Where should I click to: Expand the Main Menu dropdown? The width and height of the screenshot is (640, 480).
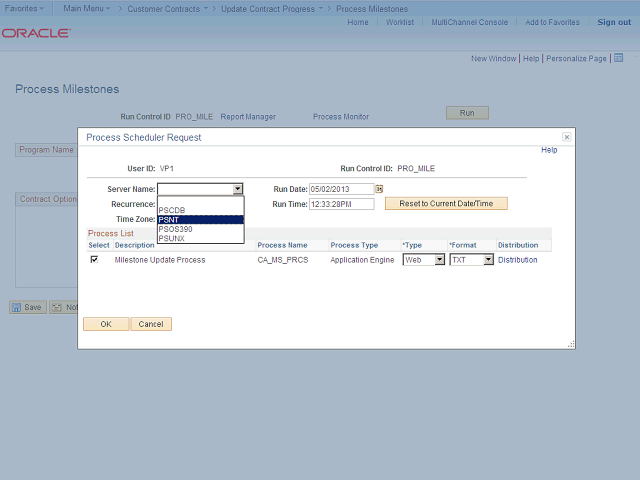(x=87, y=8)
